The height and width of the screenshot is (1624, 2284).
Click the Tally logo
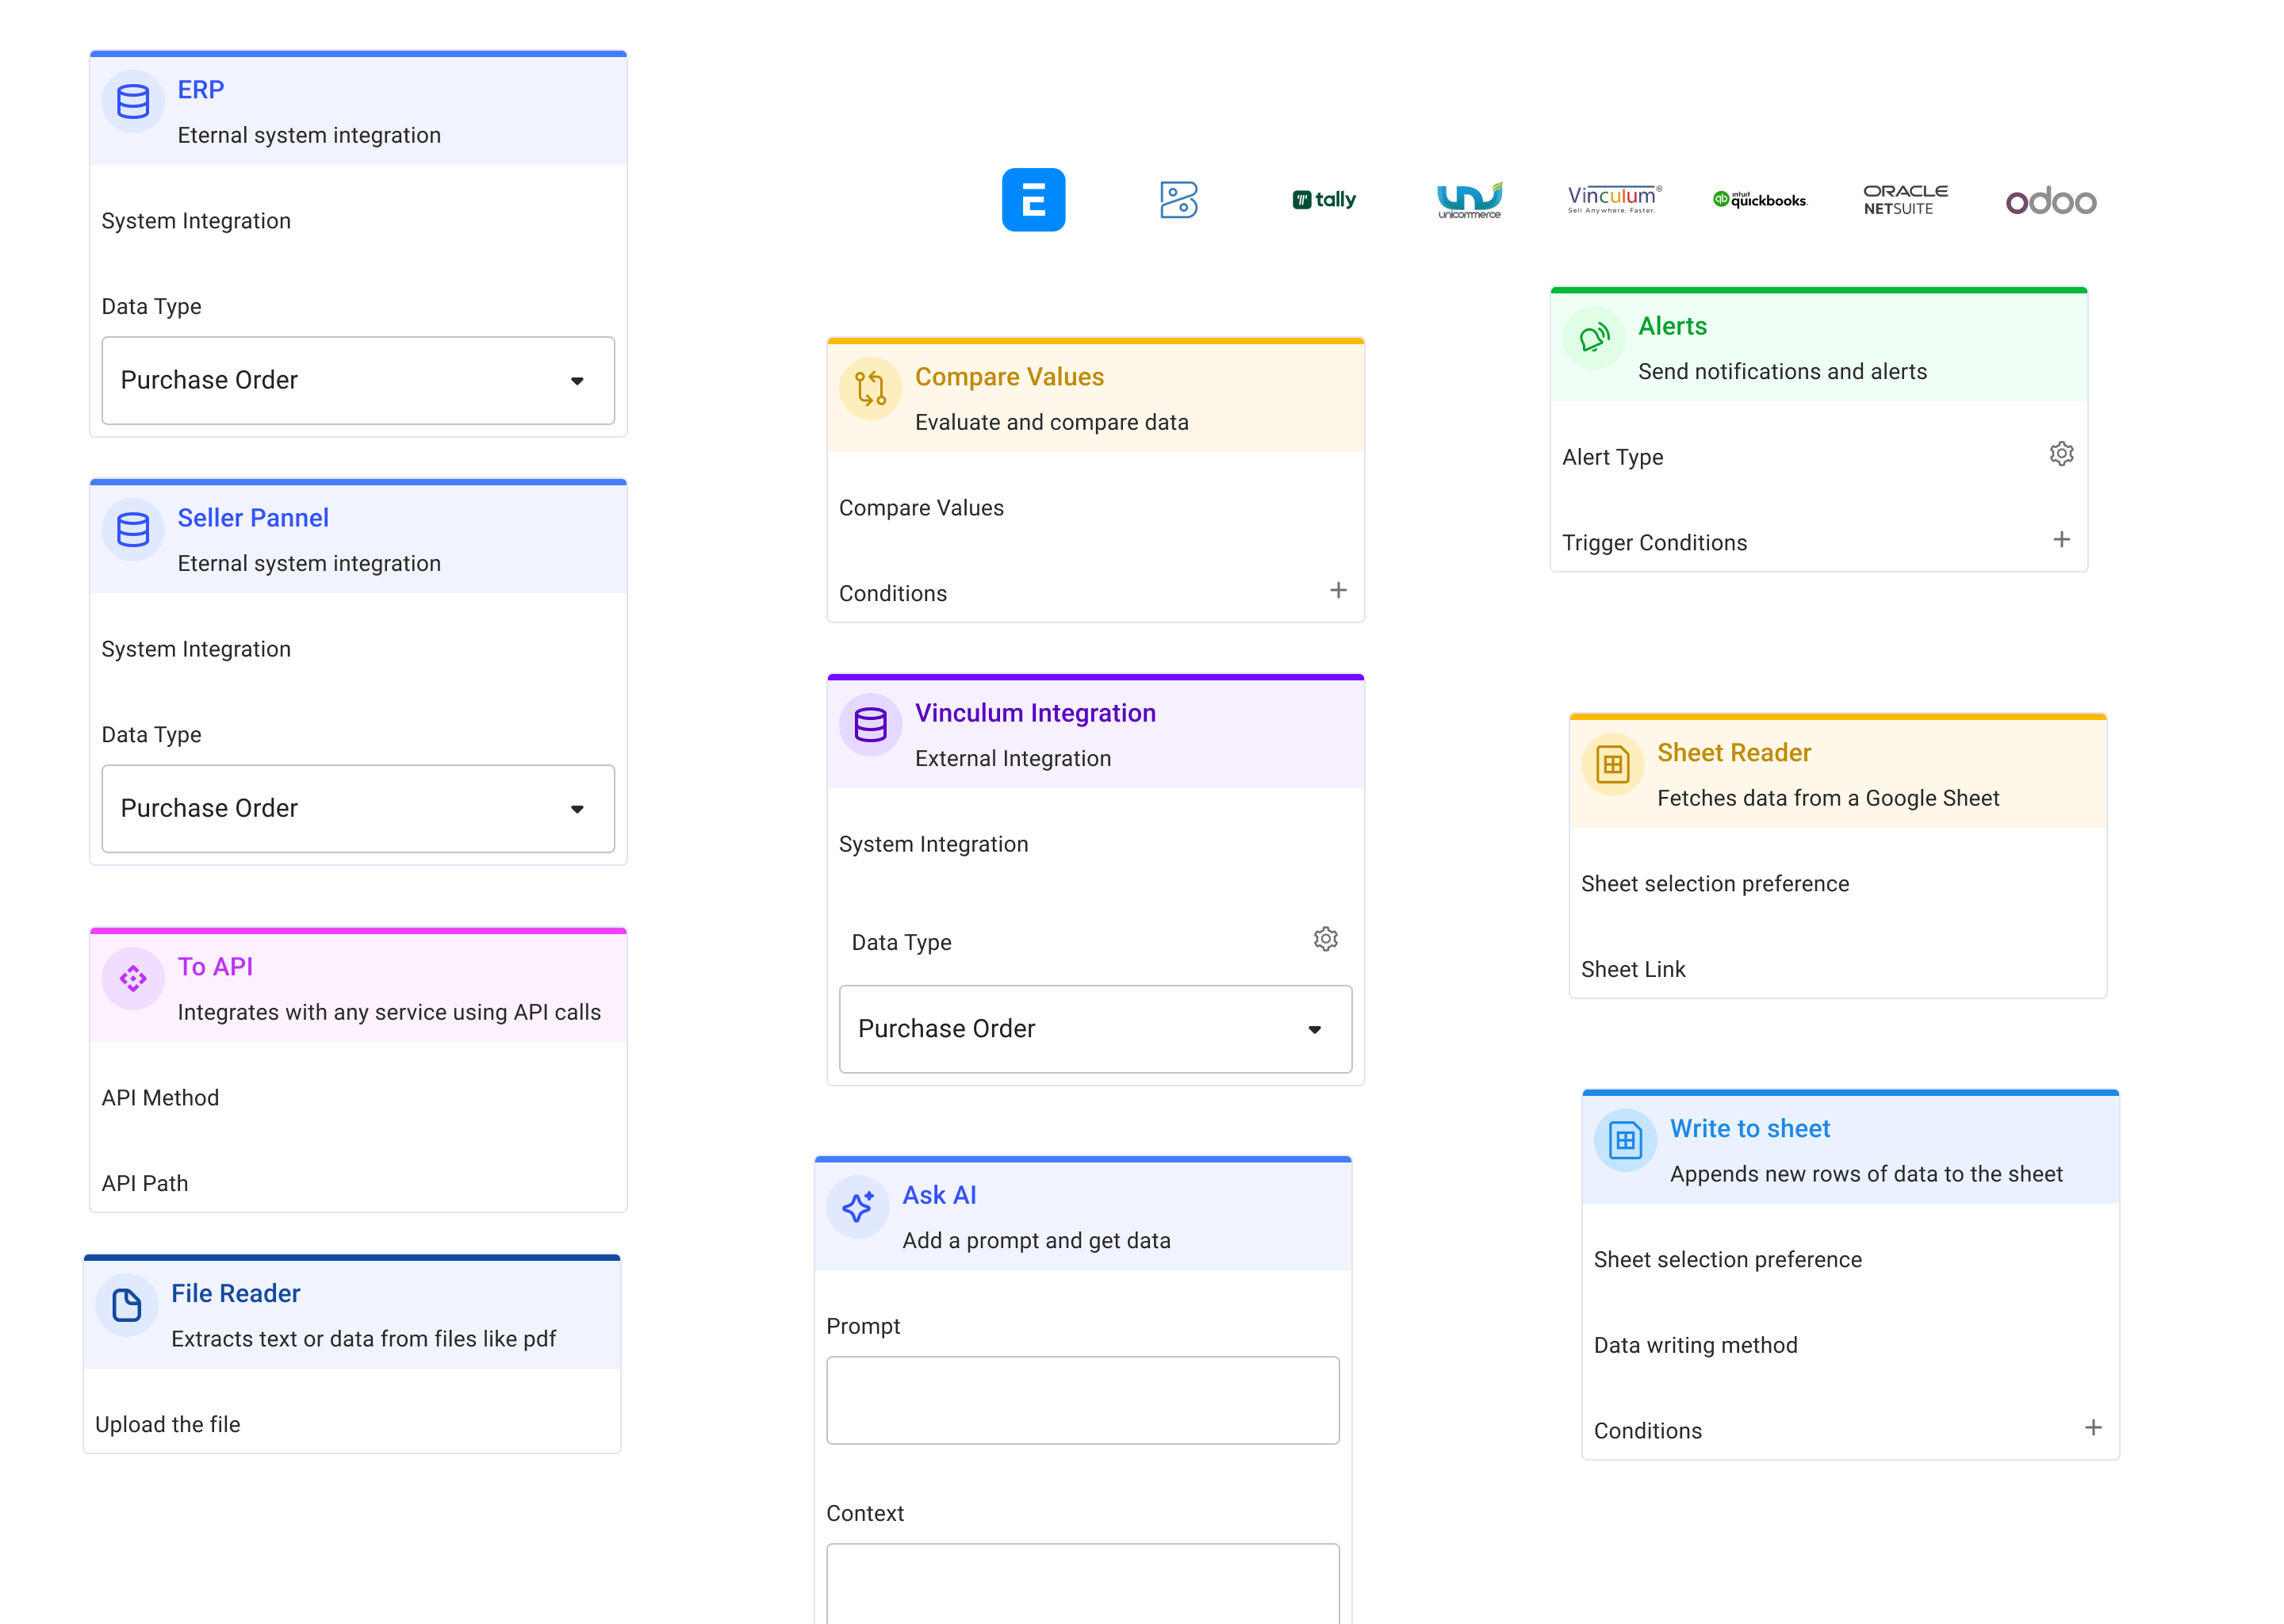[x=1324, y=200]
